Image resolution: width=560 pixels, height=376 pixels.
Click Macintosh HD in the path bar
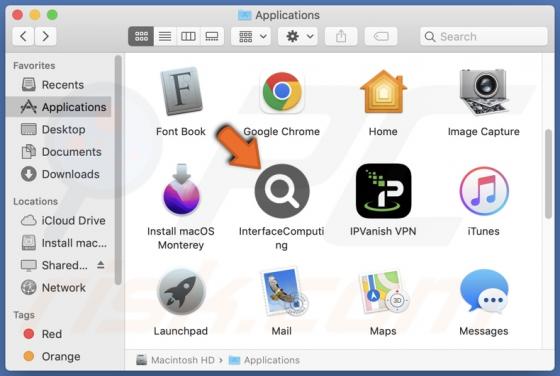175,360
